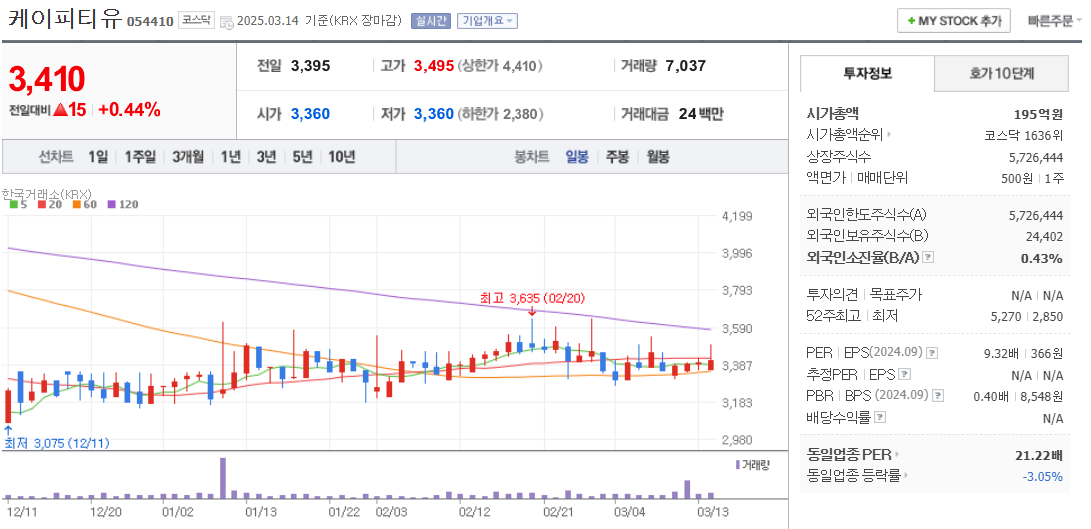The image size is (1091, 529).
Task: Click 외국인보유주식수 value 24,402
Action: [1044, 236]
